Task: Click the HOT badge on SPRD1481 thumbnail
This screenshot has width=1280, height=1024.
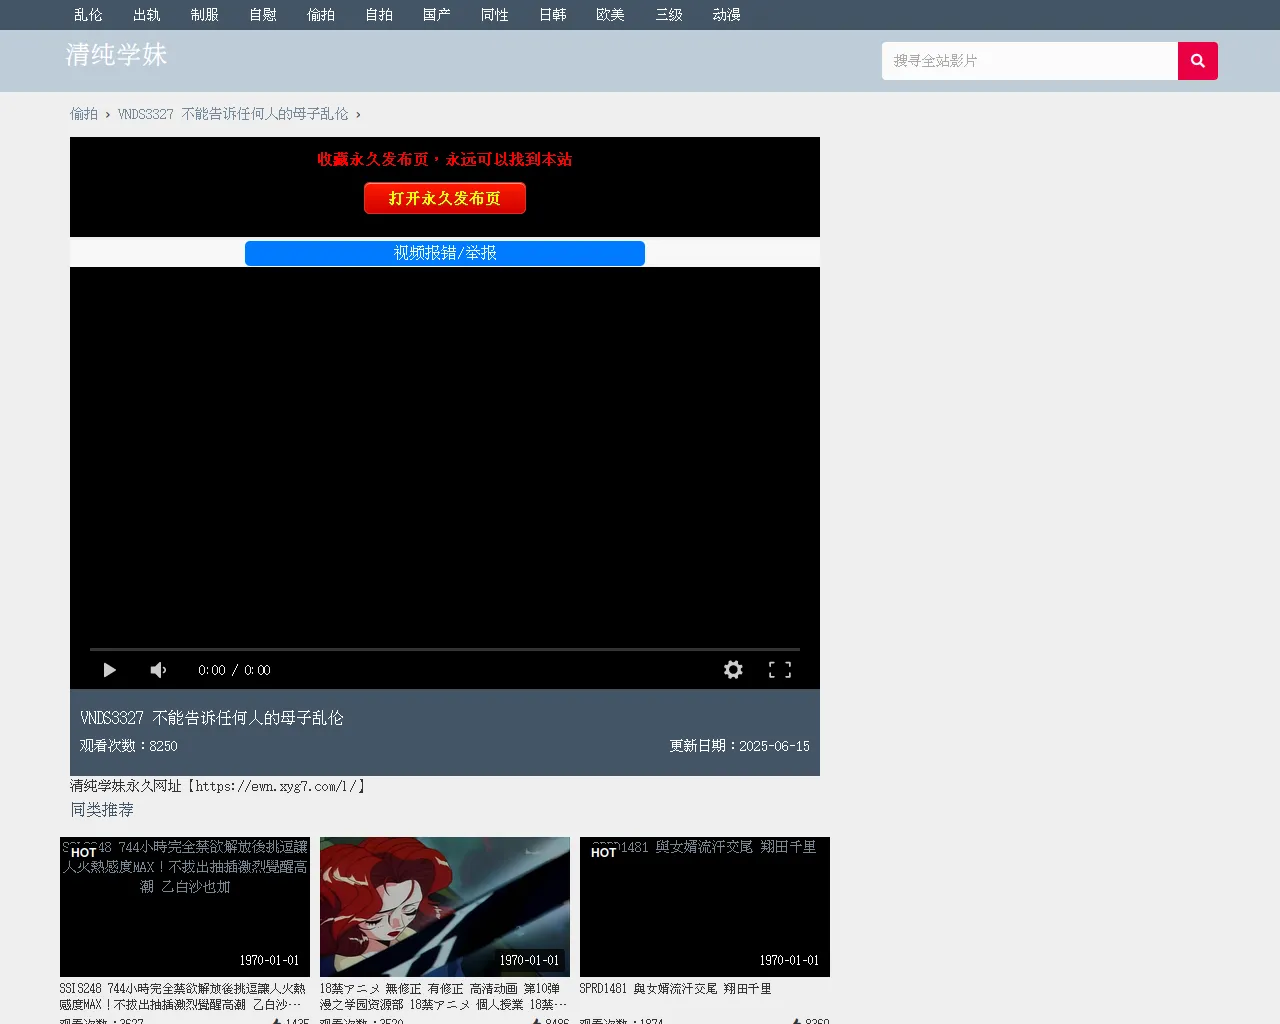Action: click(x=604, y=853)
